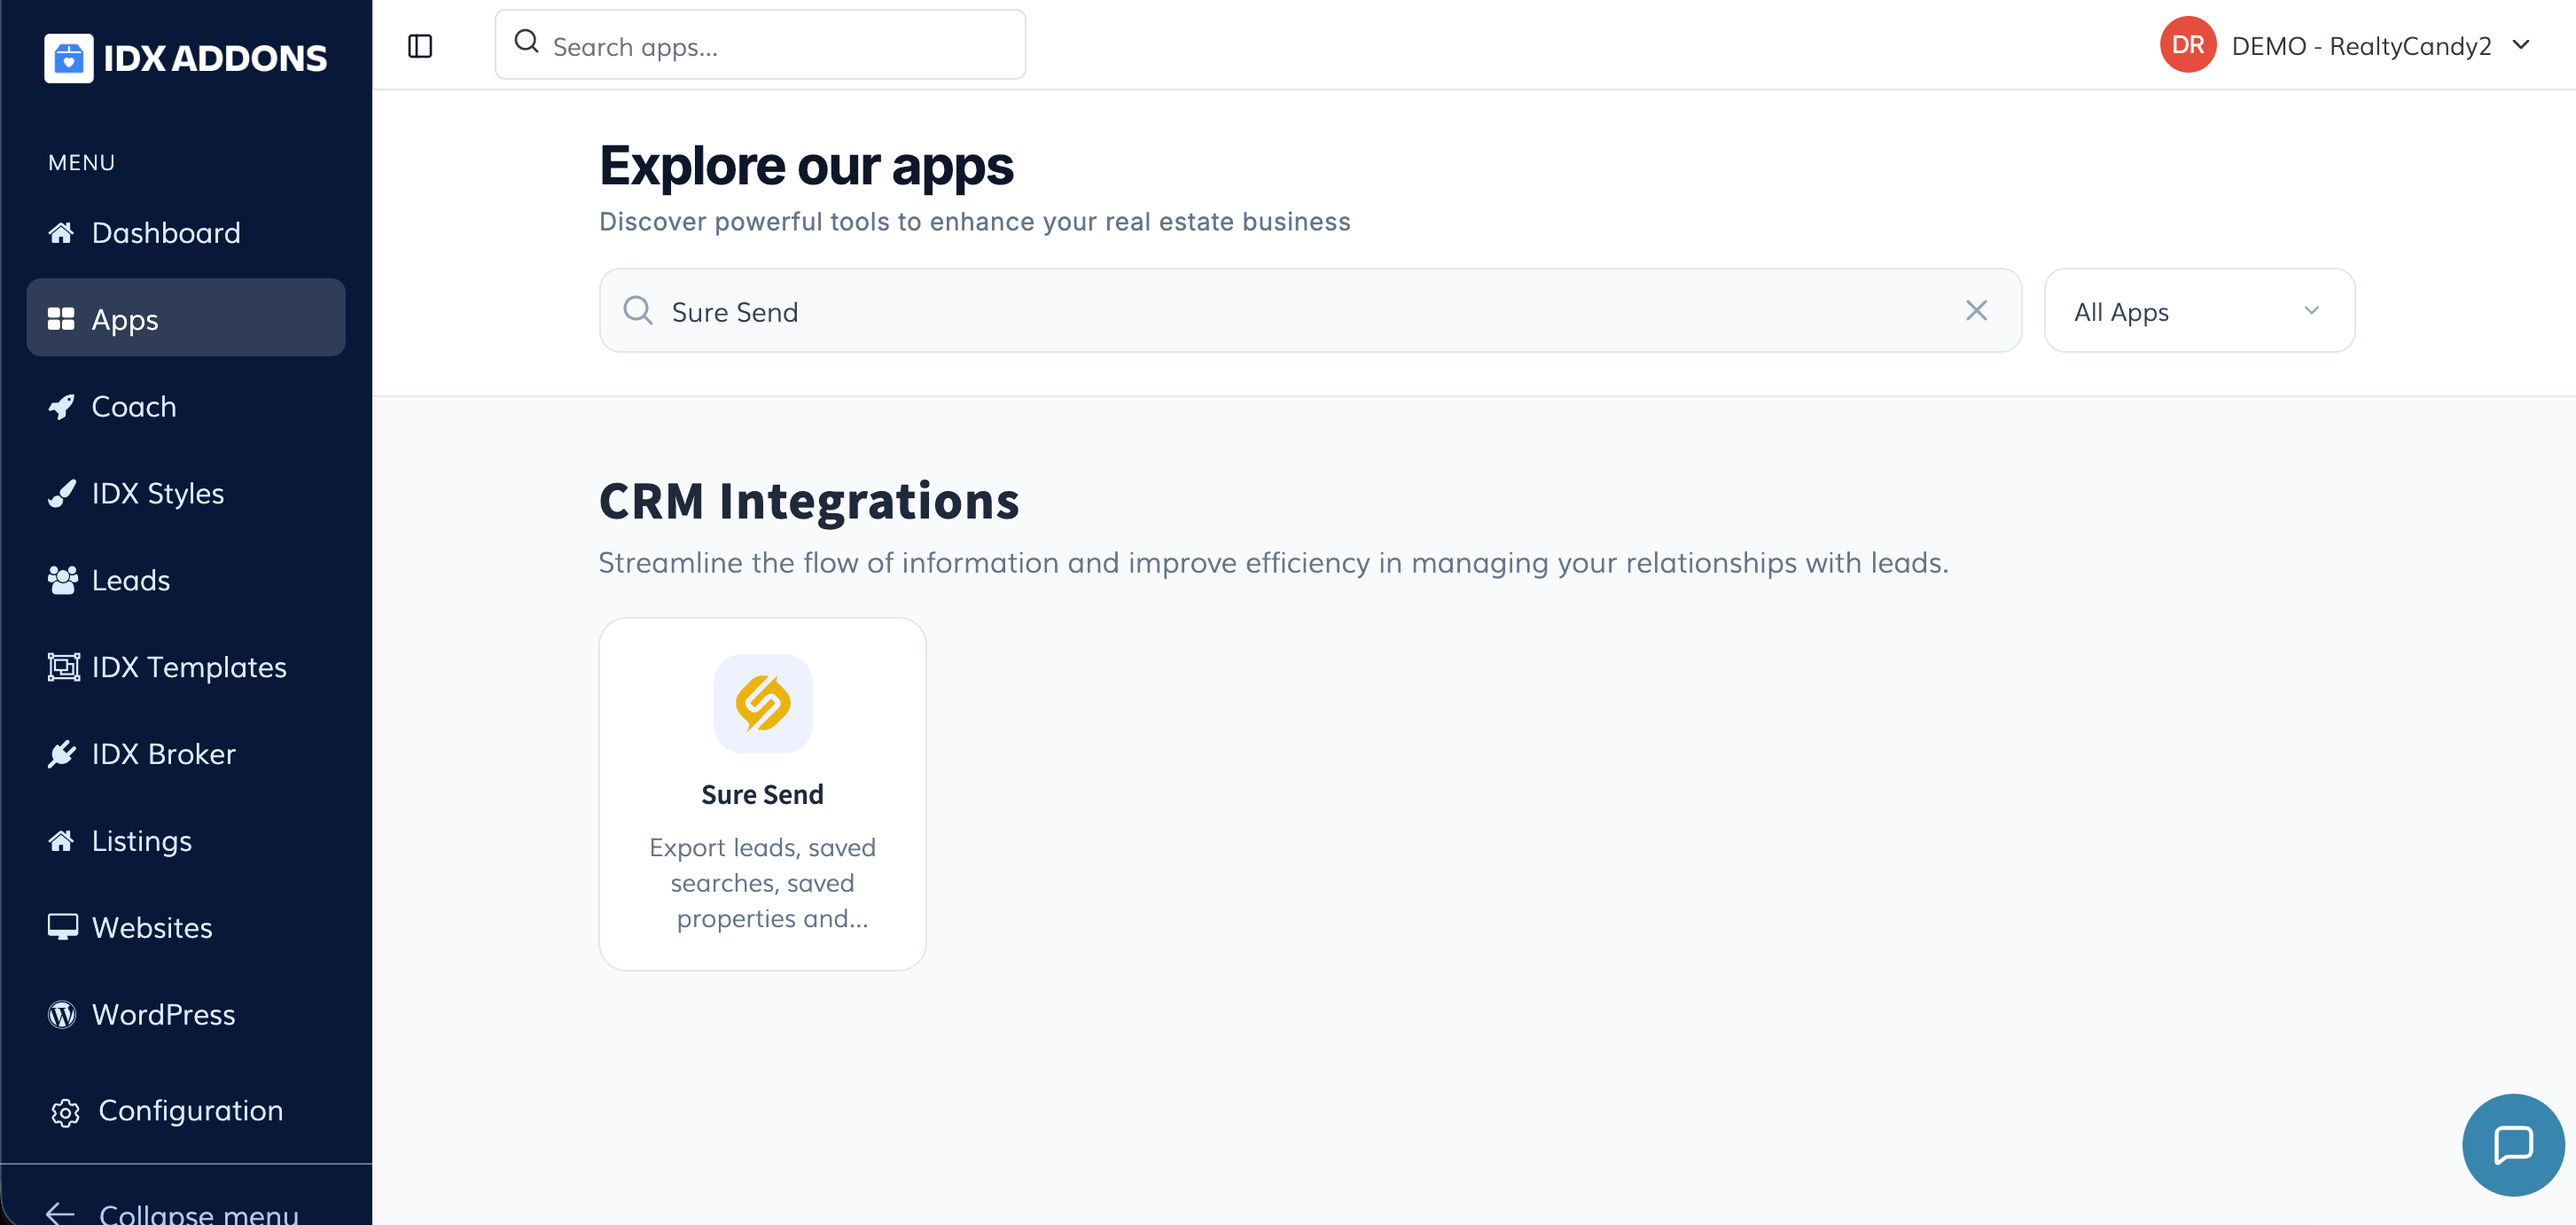Click the DR user avatar

2187,45
